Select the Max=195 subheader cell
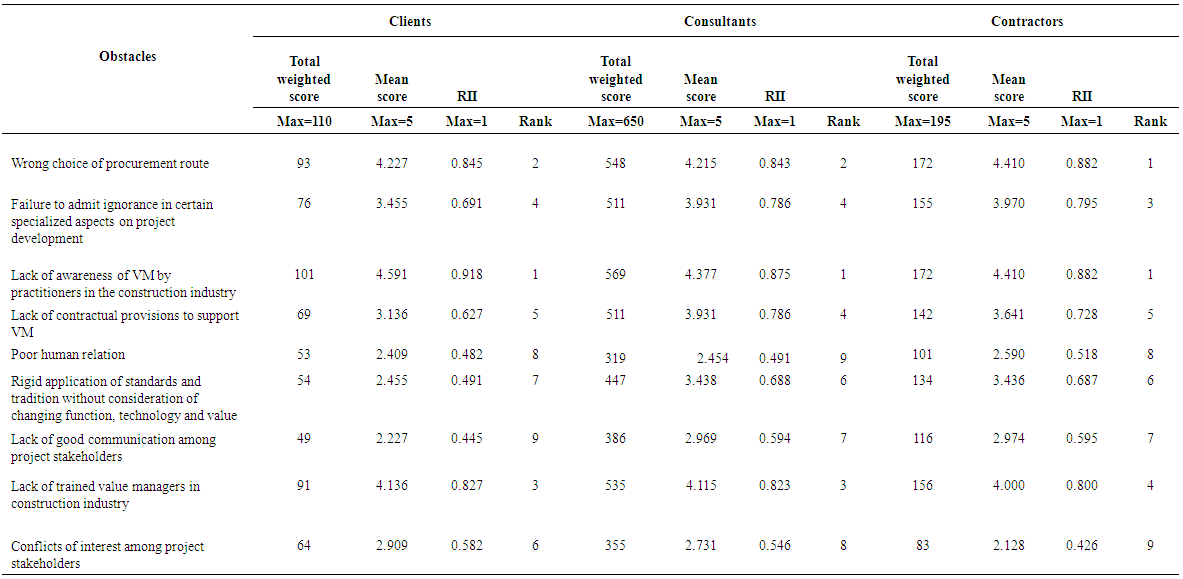This screenshot has height=579, width=1183. 923,122
